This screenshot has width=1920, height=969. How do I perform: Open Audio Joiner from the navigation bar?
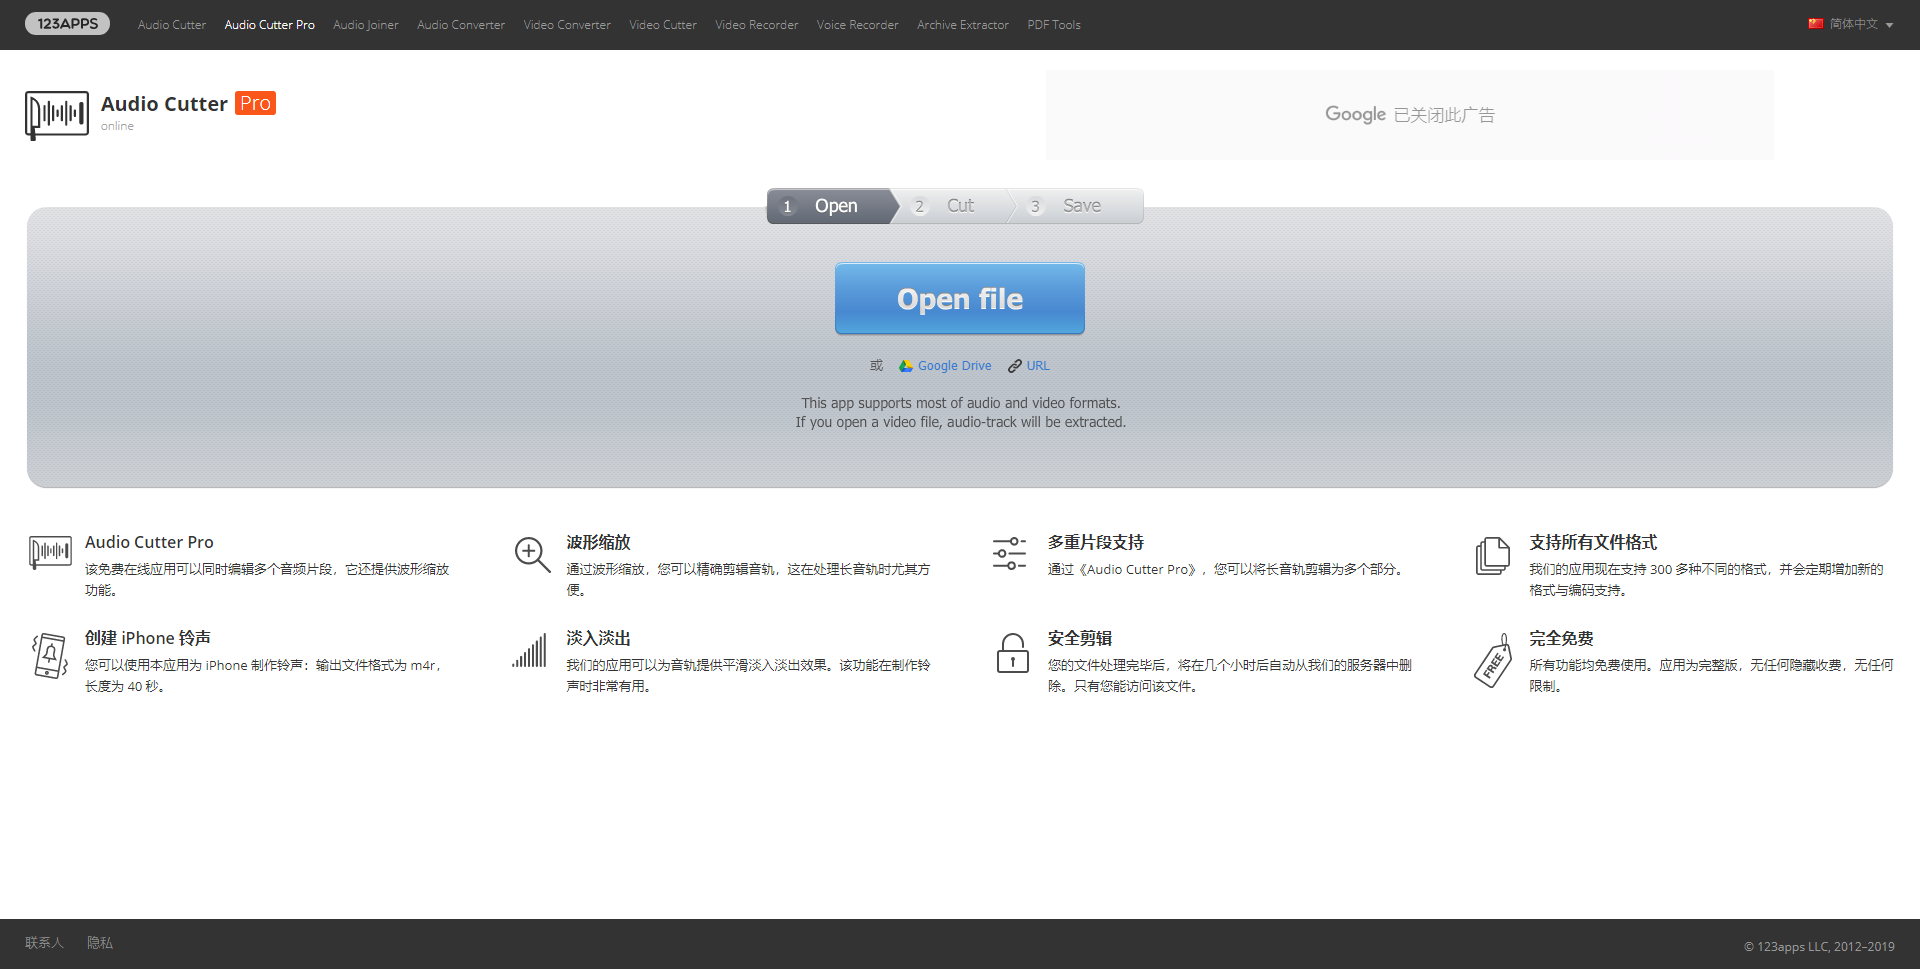(x=366, y=25)
